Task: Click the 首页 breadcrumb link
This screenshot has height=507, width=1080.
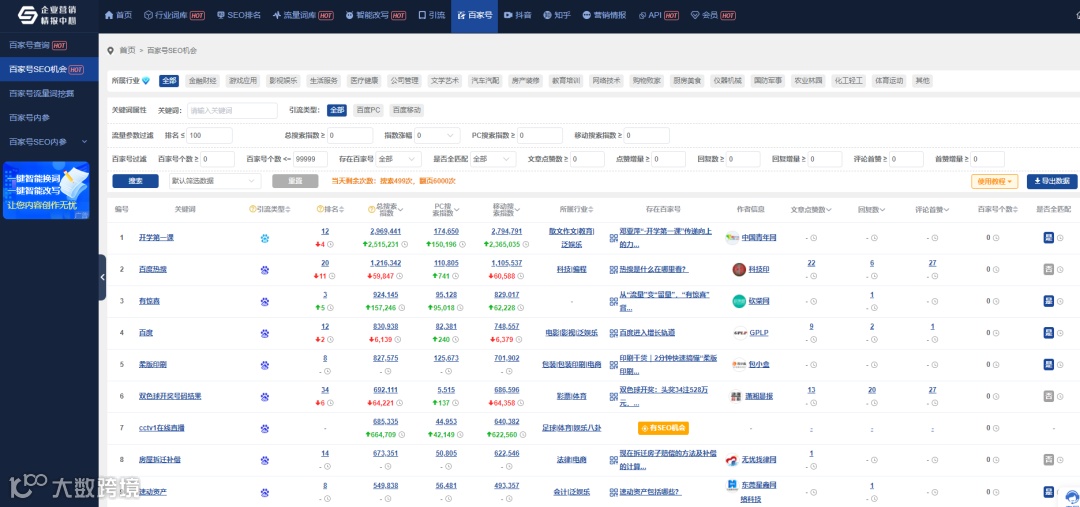Action: point(127,51)
